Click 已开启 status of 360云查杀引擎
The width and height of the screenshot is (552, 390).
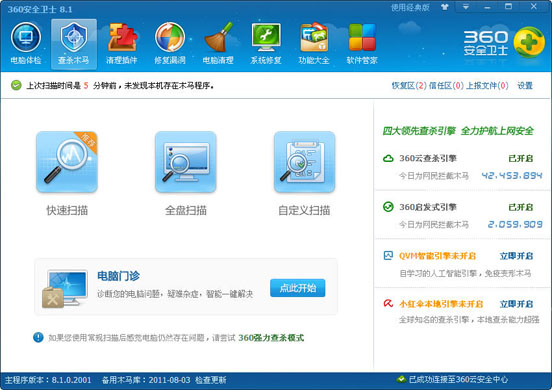click(521, 158)
